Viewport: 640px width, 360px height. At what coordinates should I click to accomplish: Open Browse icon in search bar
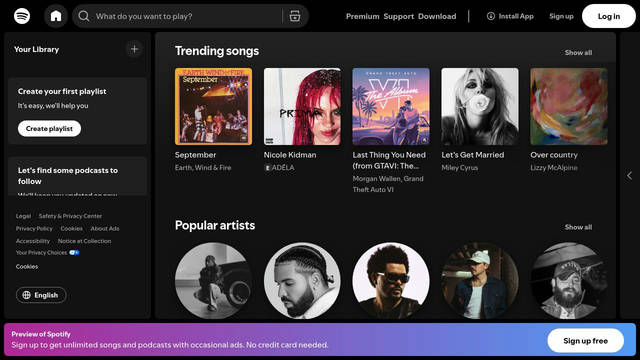[x=295, y=16]
